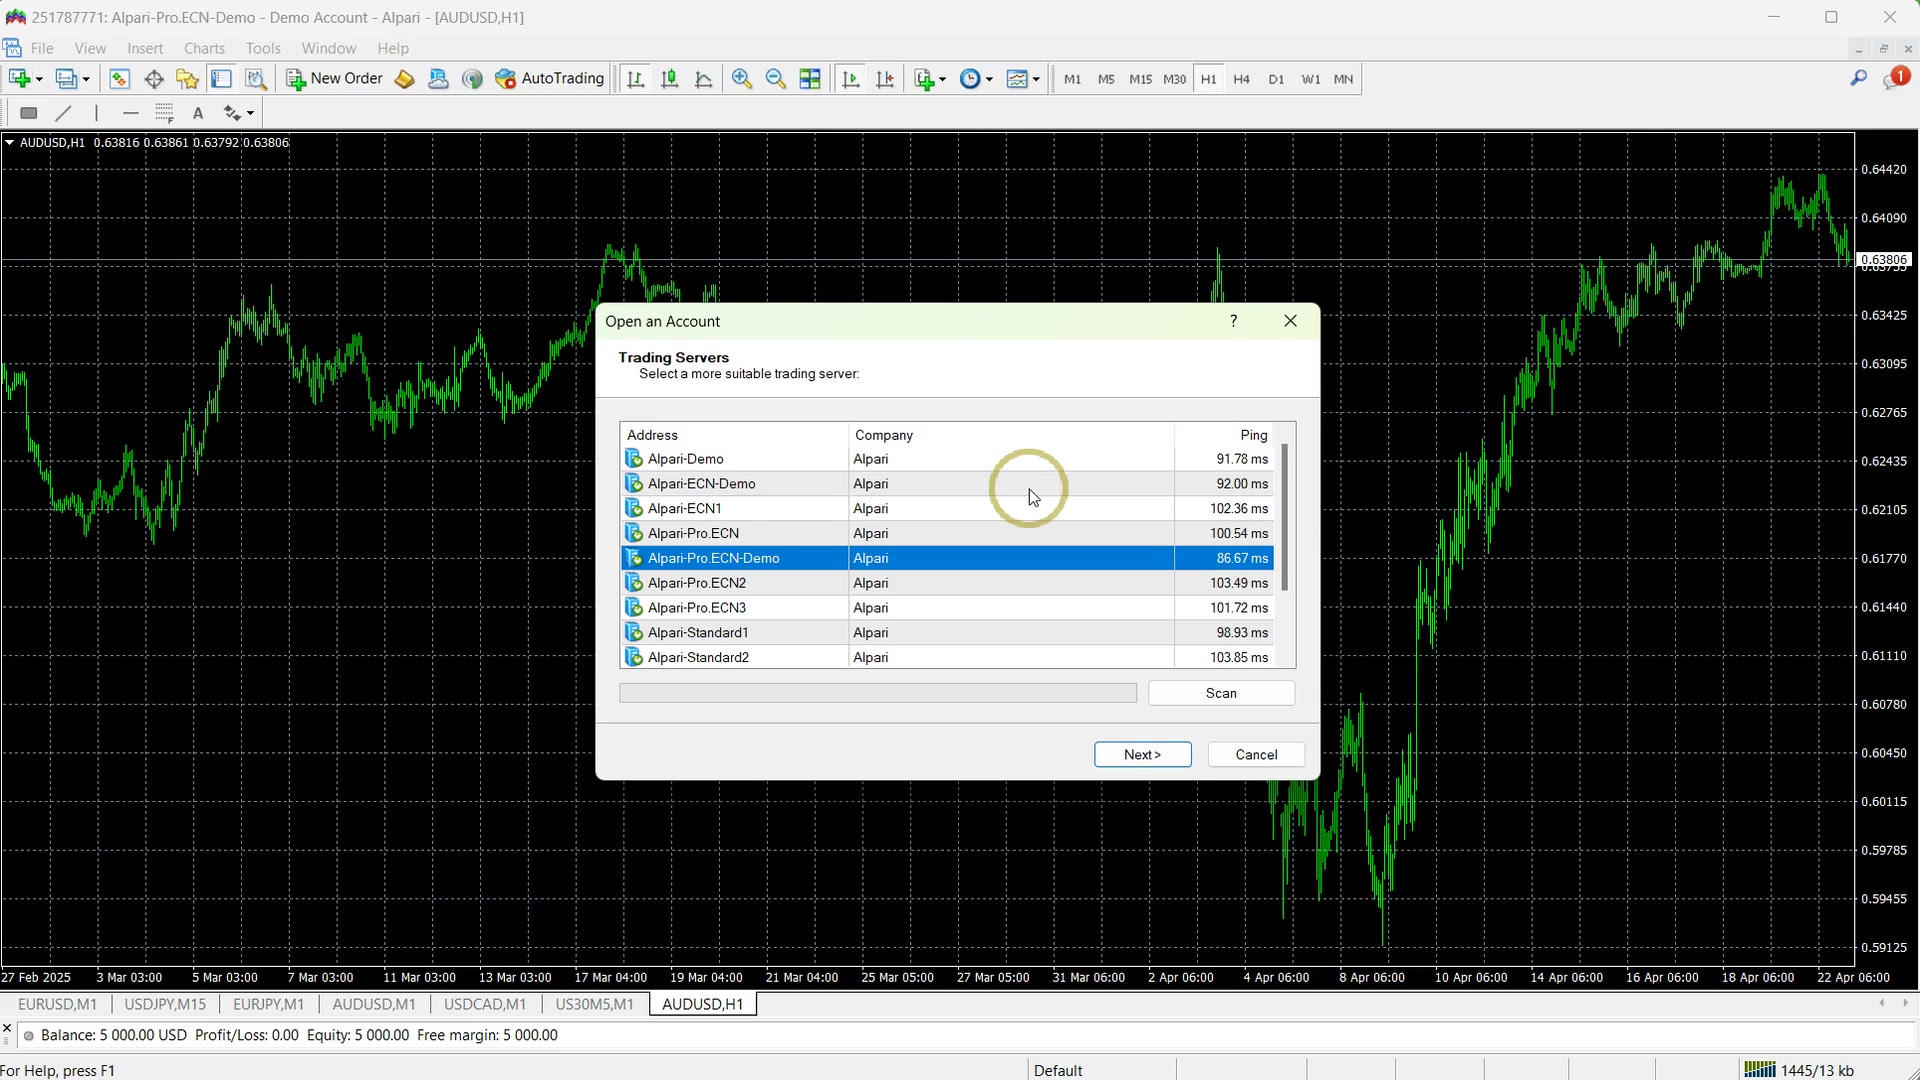Select the M30 timeframe button
This screenshot has width=1920, height=1080.
click(1174, 79)
